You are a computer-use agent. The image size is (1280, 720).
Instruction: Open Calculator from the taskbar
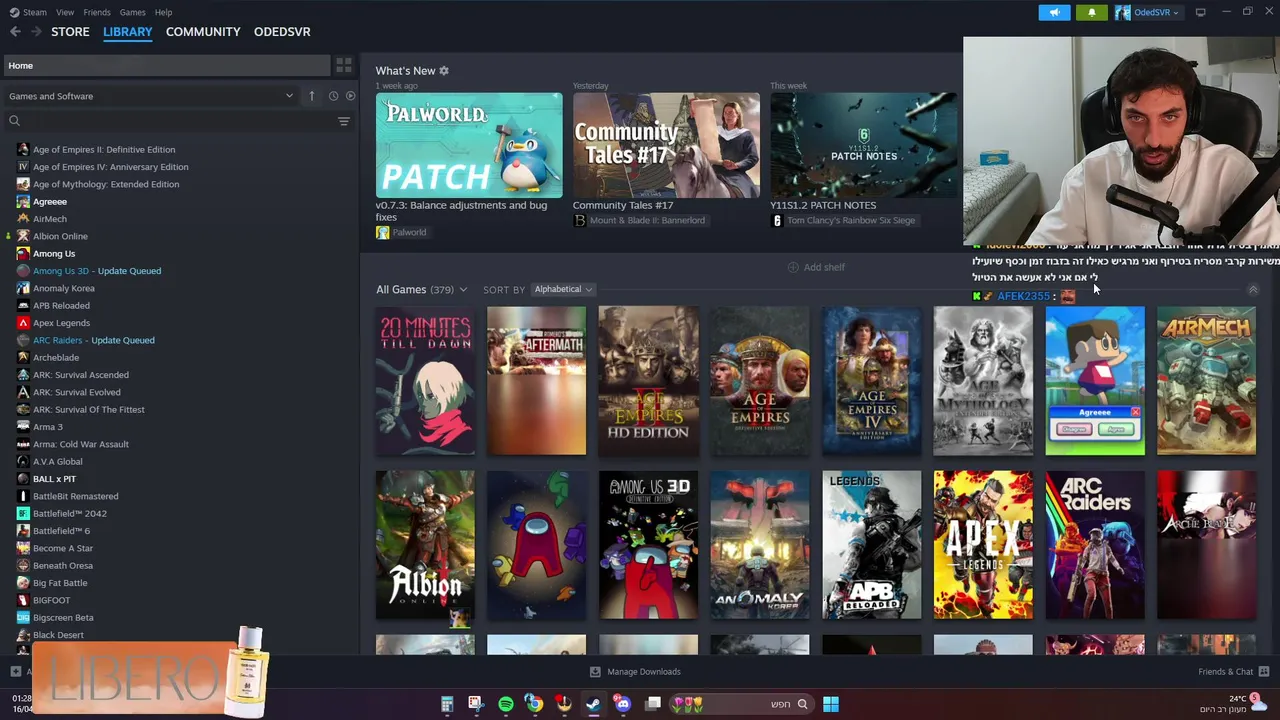(447, 704)
